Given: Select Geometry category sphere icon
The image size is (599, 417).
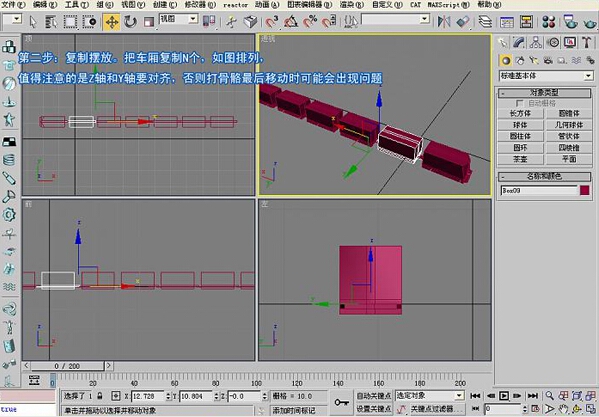Looking at the screenshot, I should [x=506, y=60].
